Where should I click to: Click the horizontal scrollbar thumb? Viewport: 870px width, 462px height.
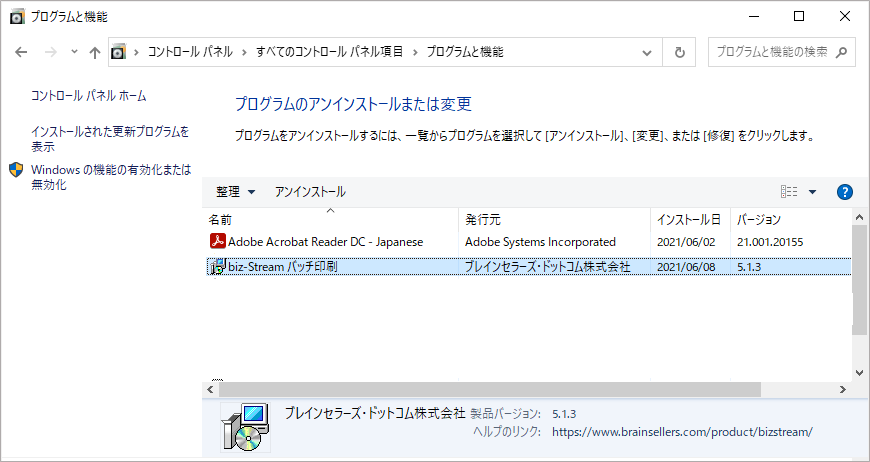click(x=491, y=389)
